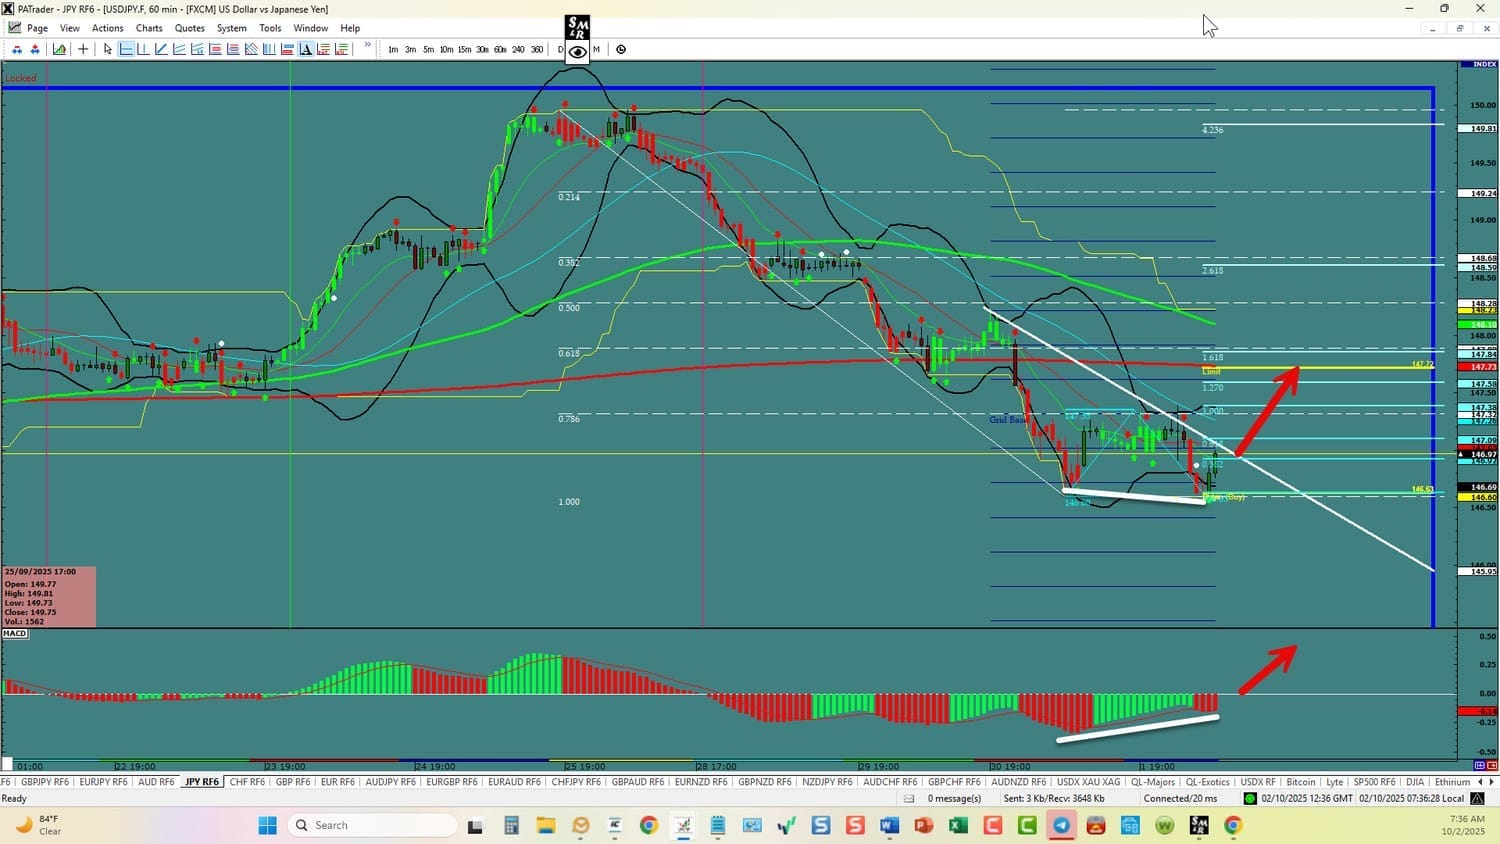This screenshot has width=1500, height=844.
Task: Select the crosshair cursor tool
Action: [x=83, y=49]
